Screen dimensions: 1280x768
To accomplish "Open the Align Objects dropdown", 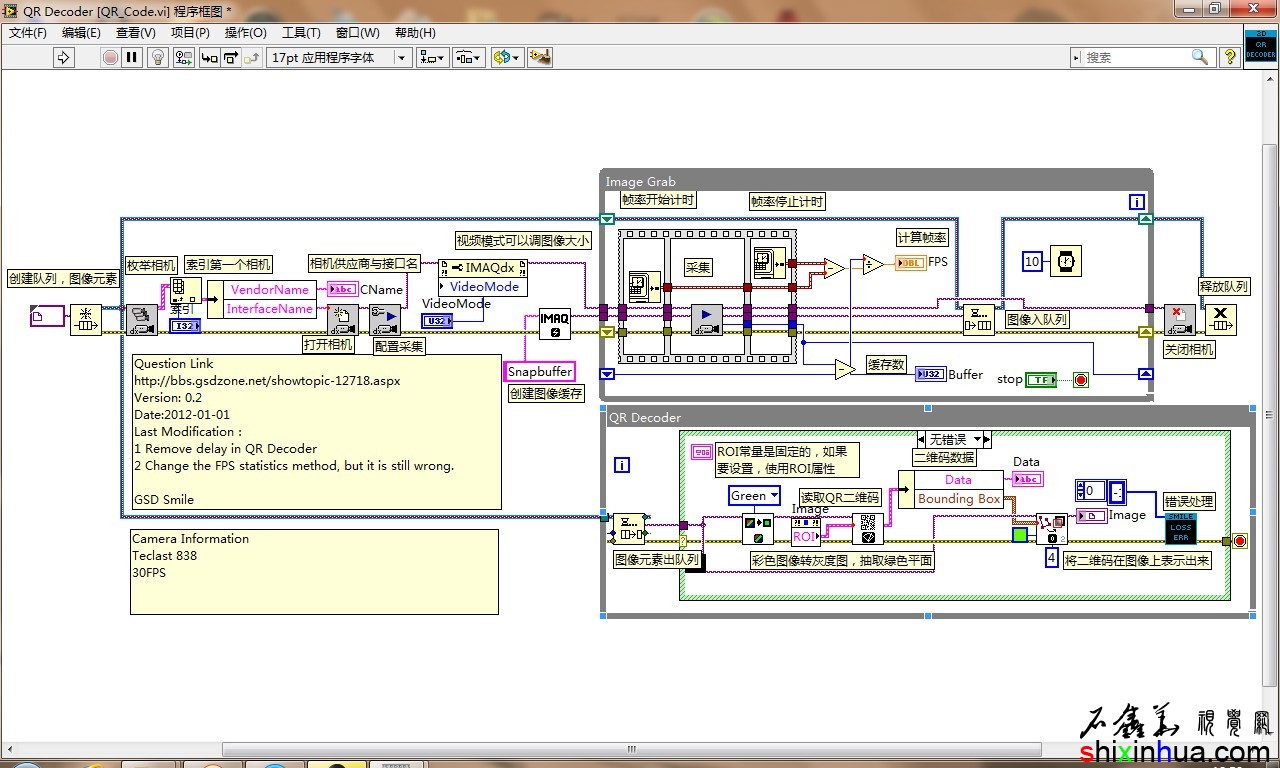I will pos(433,58).
